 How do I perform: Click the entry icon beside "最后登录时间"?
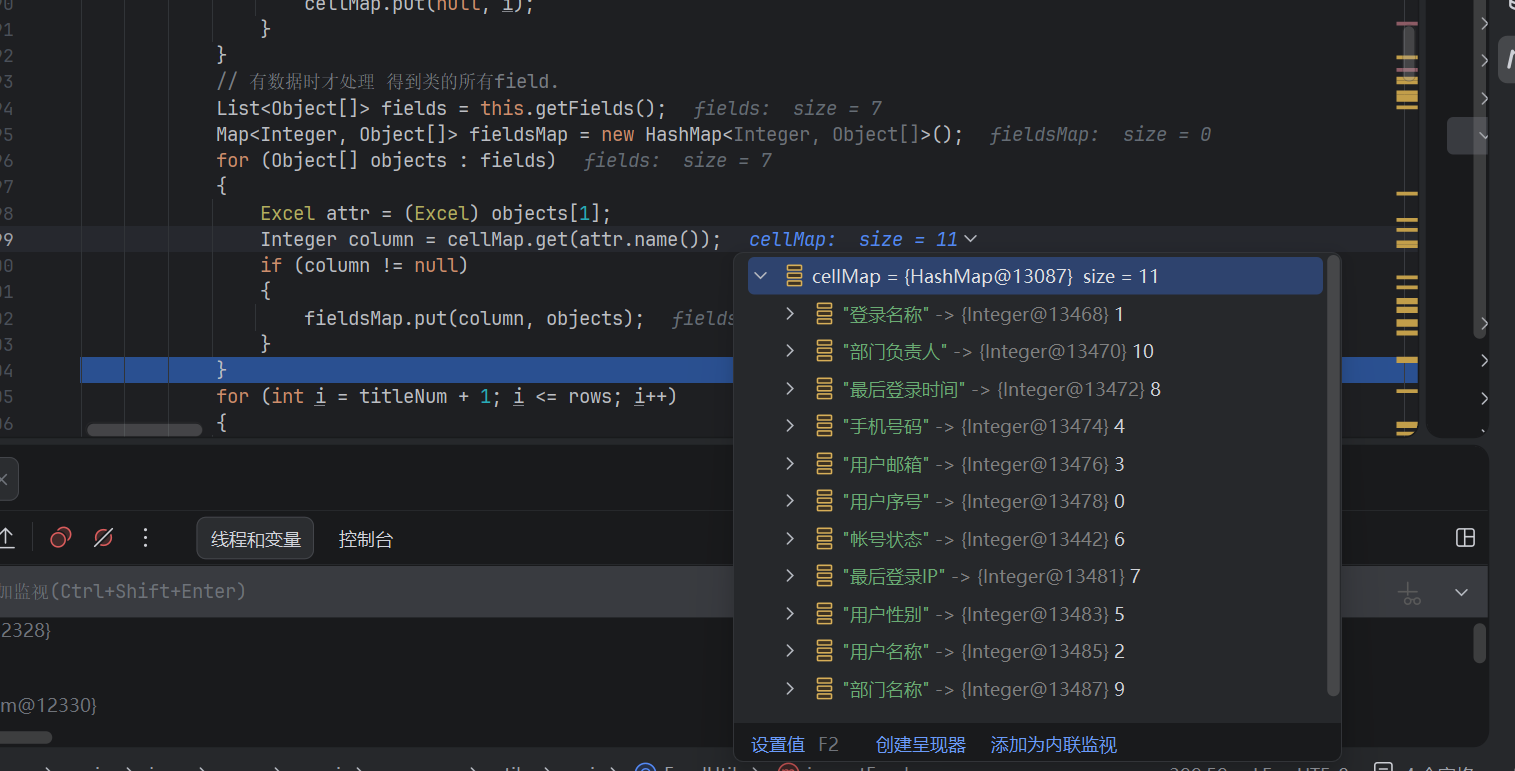click(824, 389)
